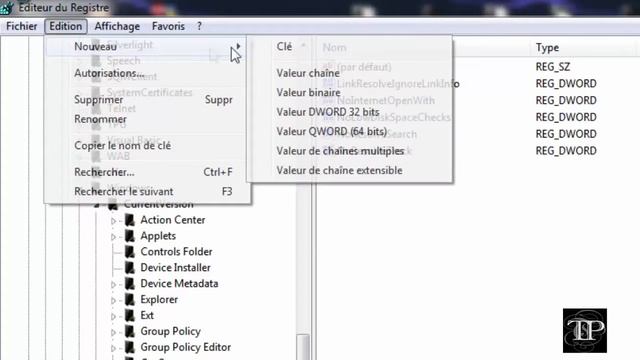The image size is (640, 360).
Task: Create a Valeur QWORD (64 bits)
Action: click(331, 131)
